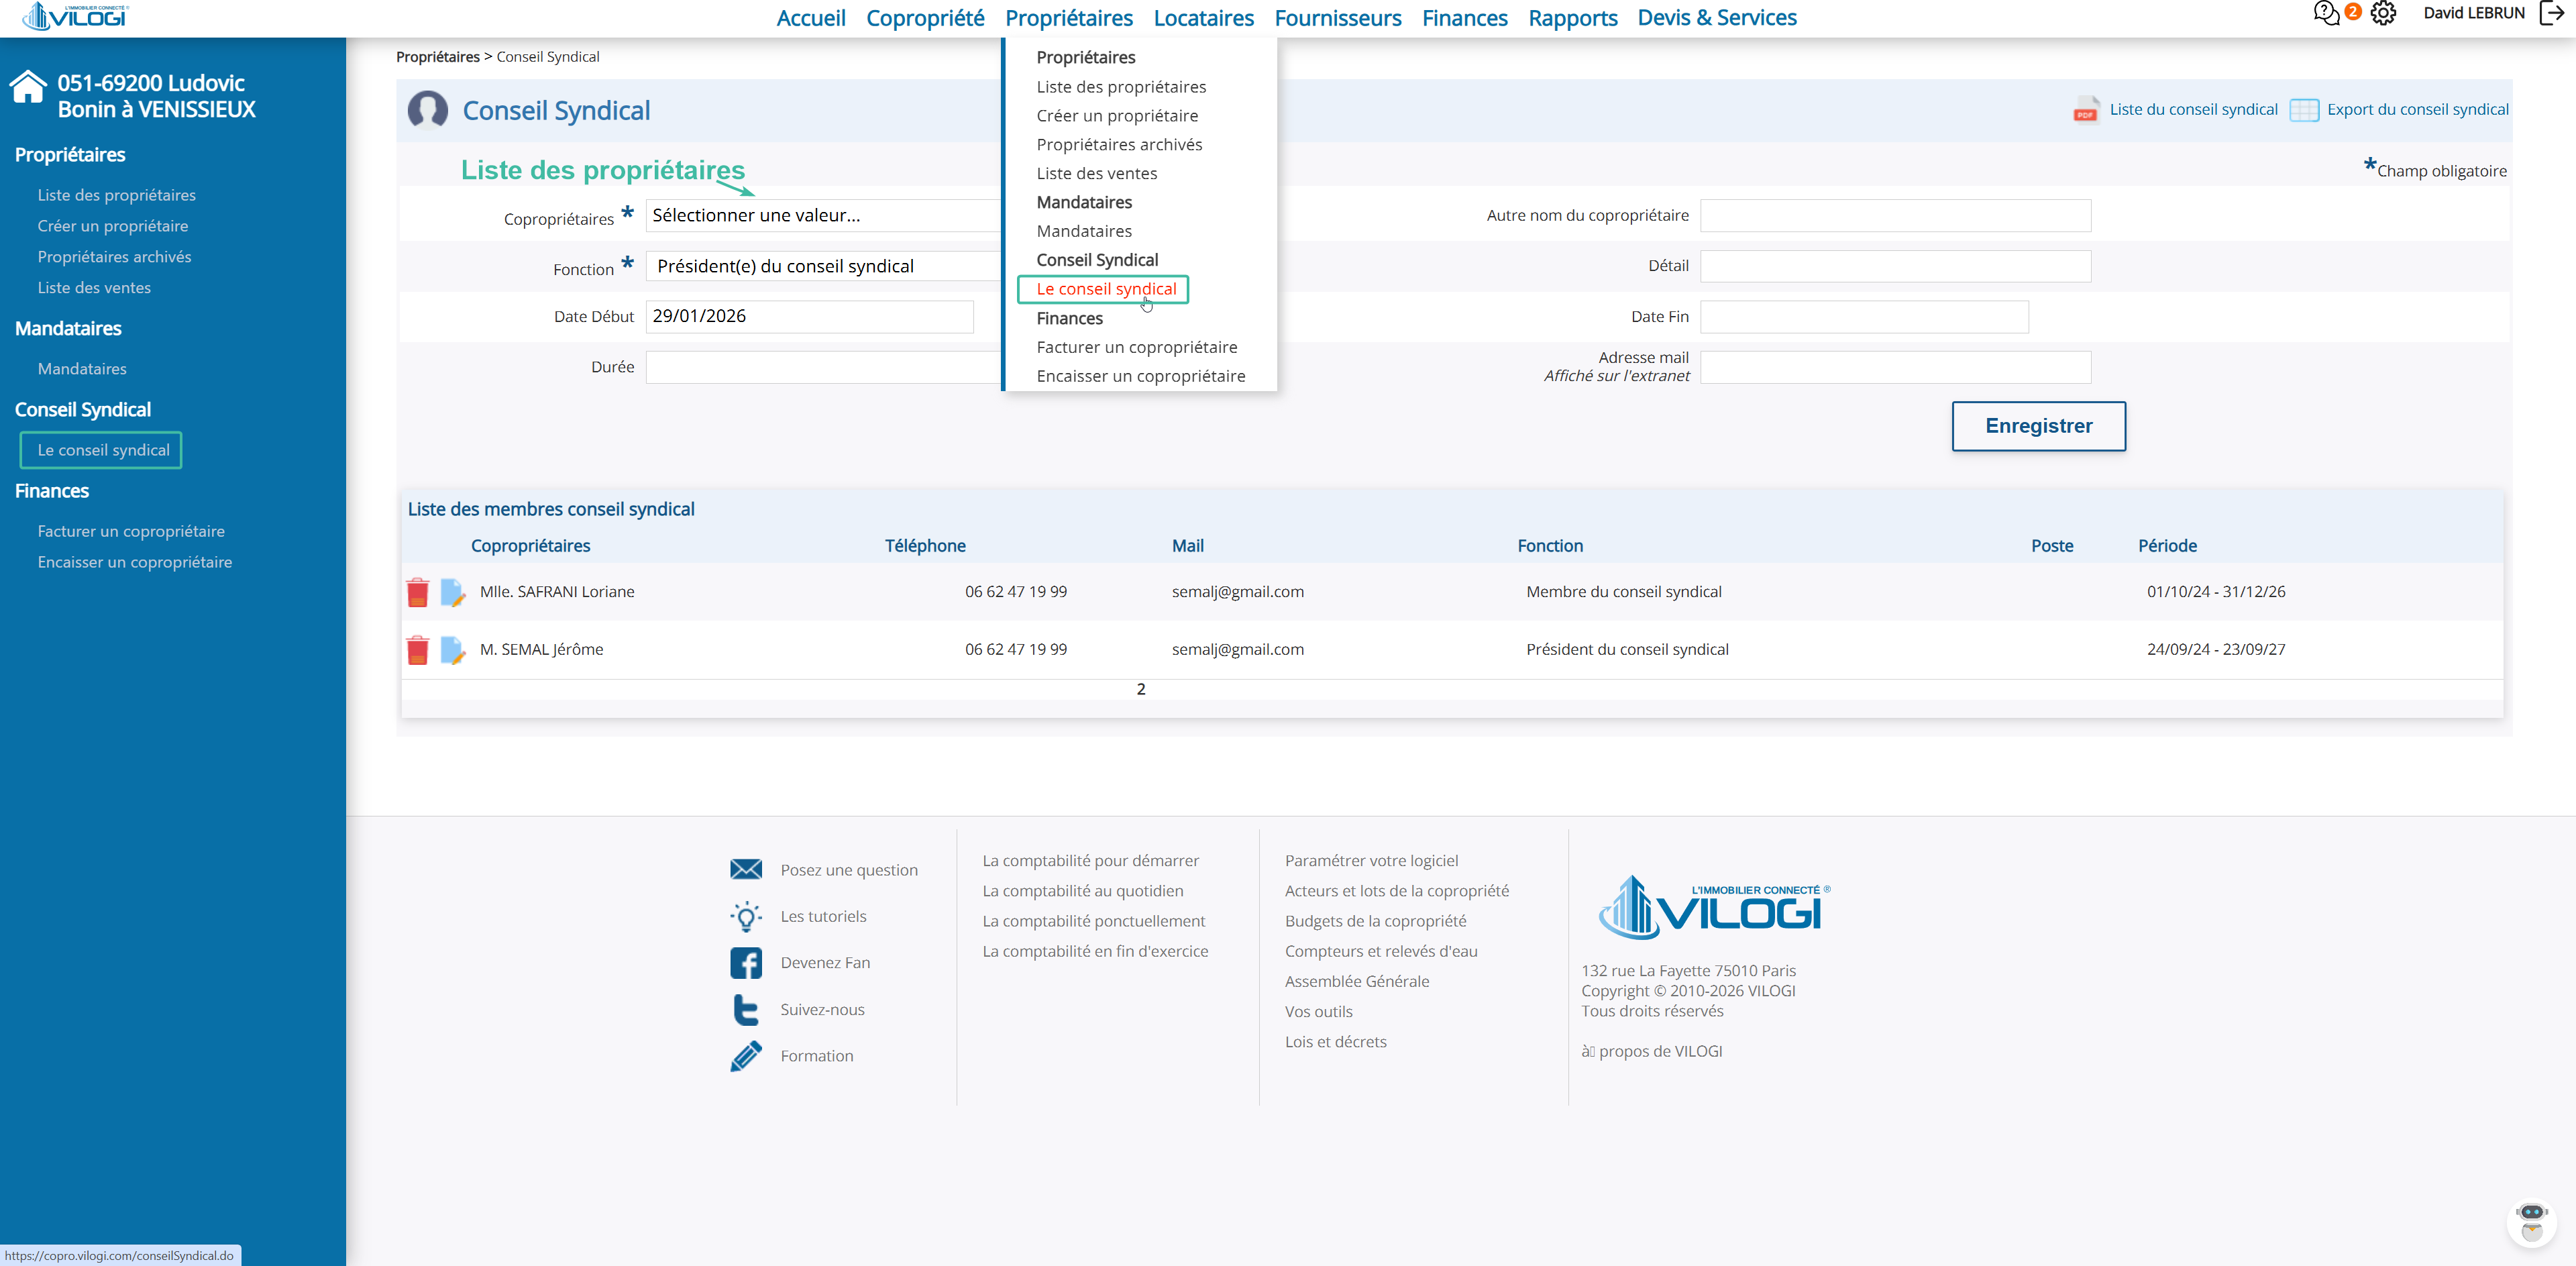Image resolution: width=2576 pixels, height=1266 pixels.
Task: Open footer link 'Assemblée Générale'
Action: point(1357,981)
